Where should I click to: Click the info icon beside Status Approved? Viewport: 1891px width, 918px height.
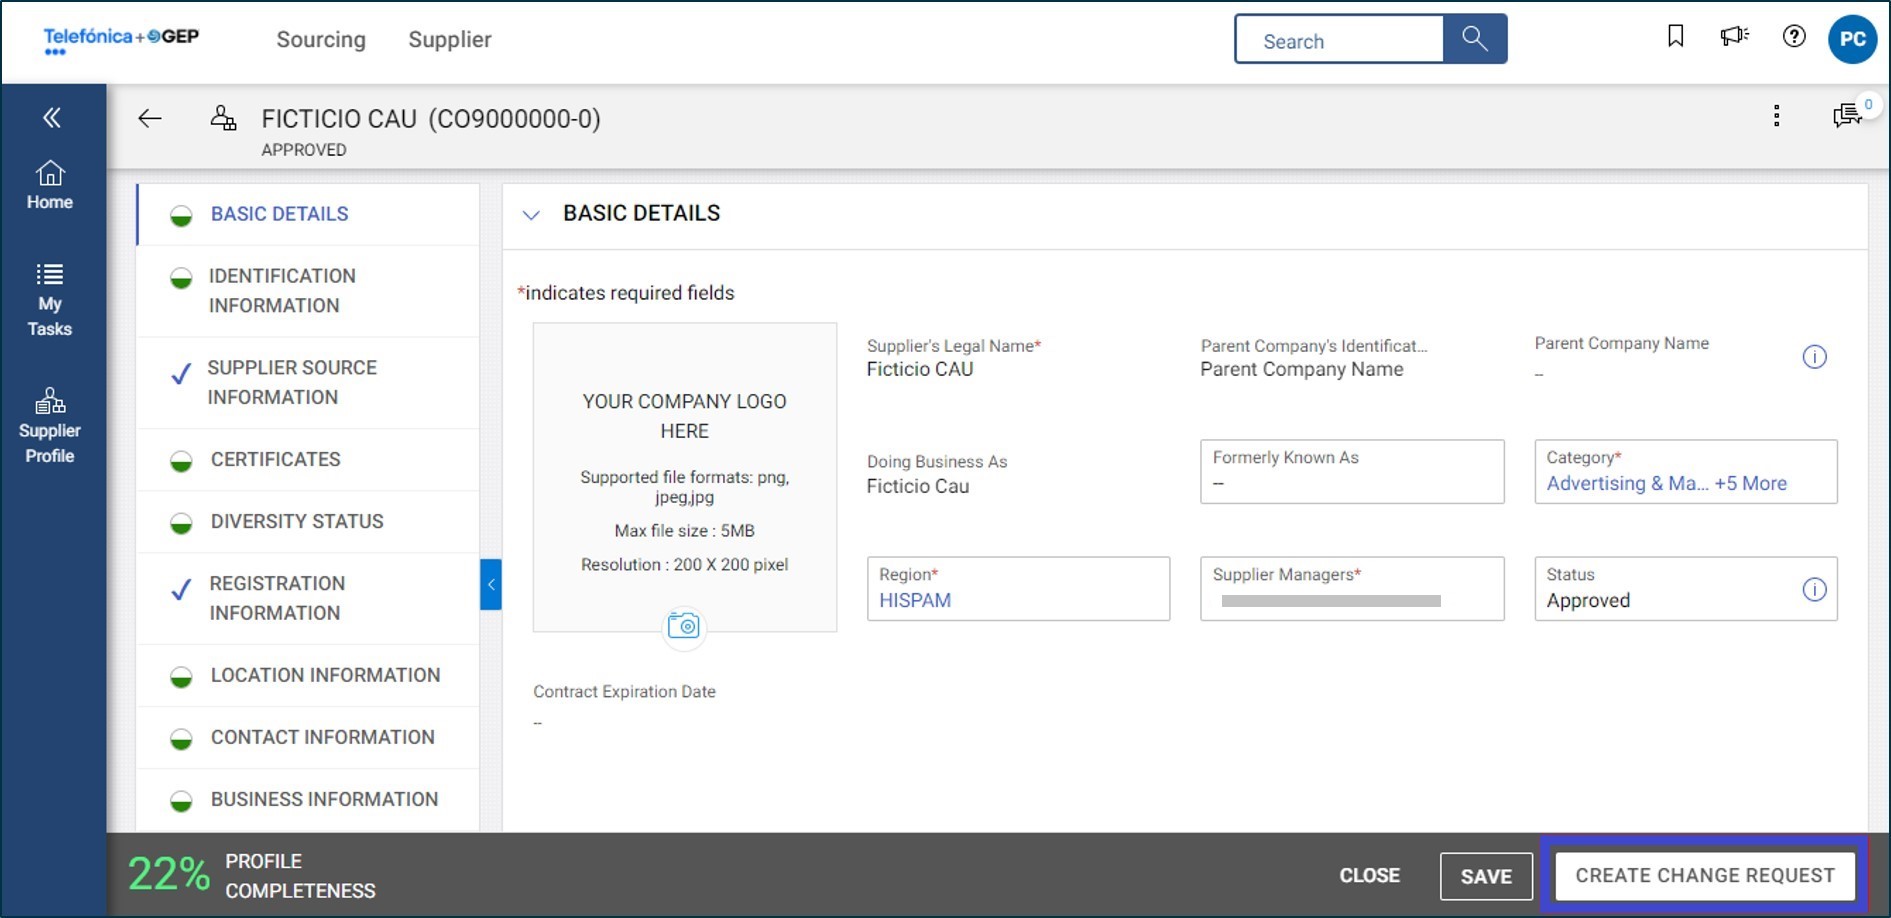1815,590
